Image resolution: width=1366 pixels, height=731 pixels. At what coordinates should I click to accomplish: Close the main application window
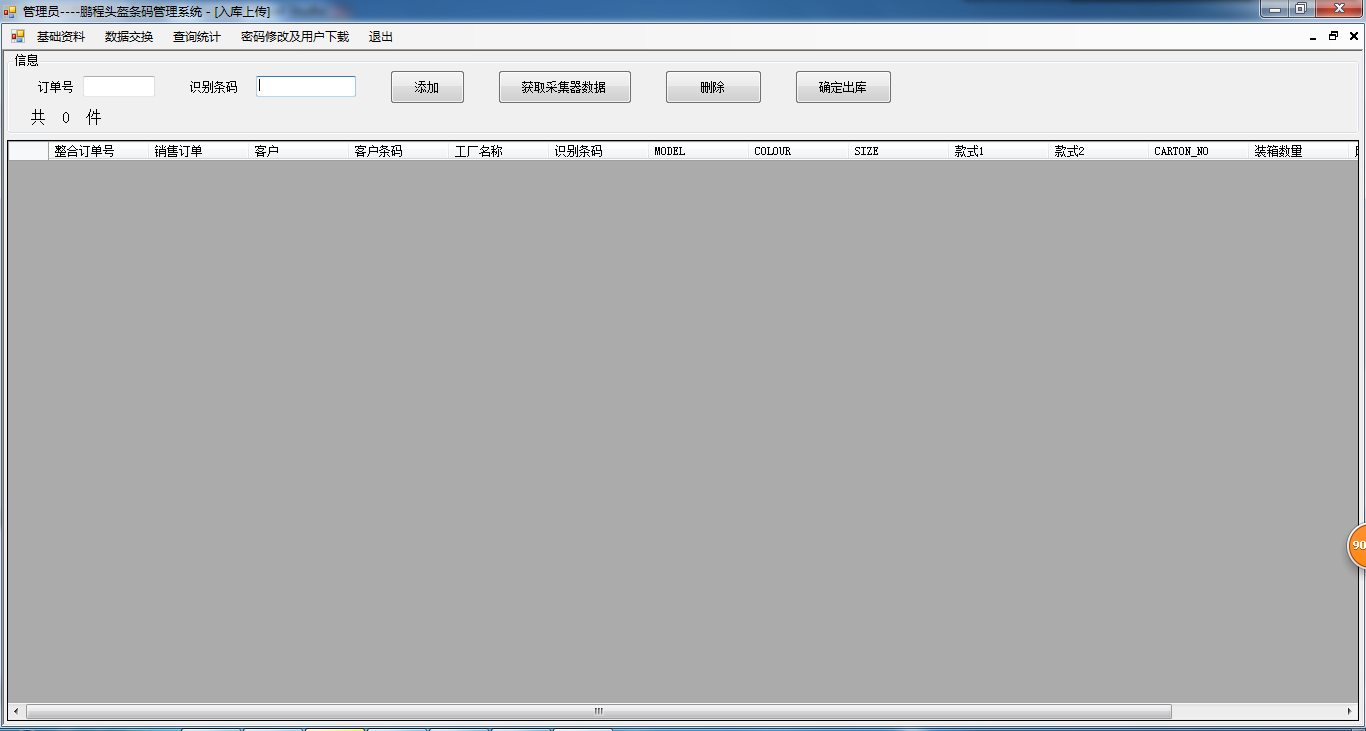[x=1338, y=9]
